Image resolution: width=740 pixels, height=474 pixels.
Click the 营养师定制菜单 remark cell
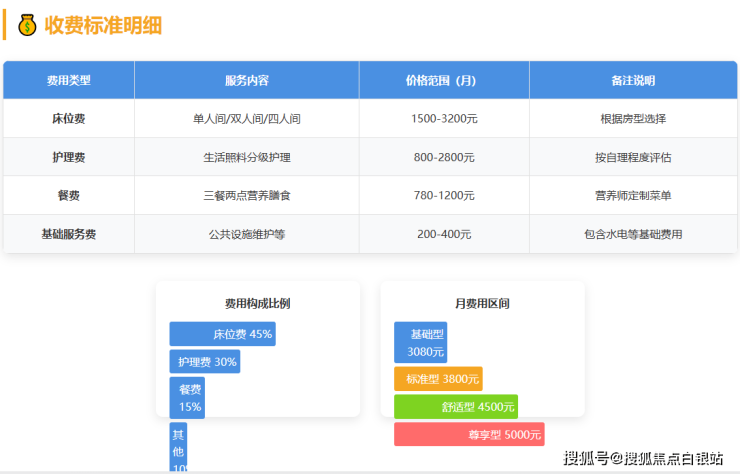click(x=632, y=195)
